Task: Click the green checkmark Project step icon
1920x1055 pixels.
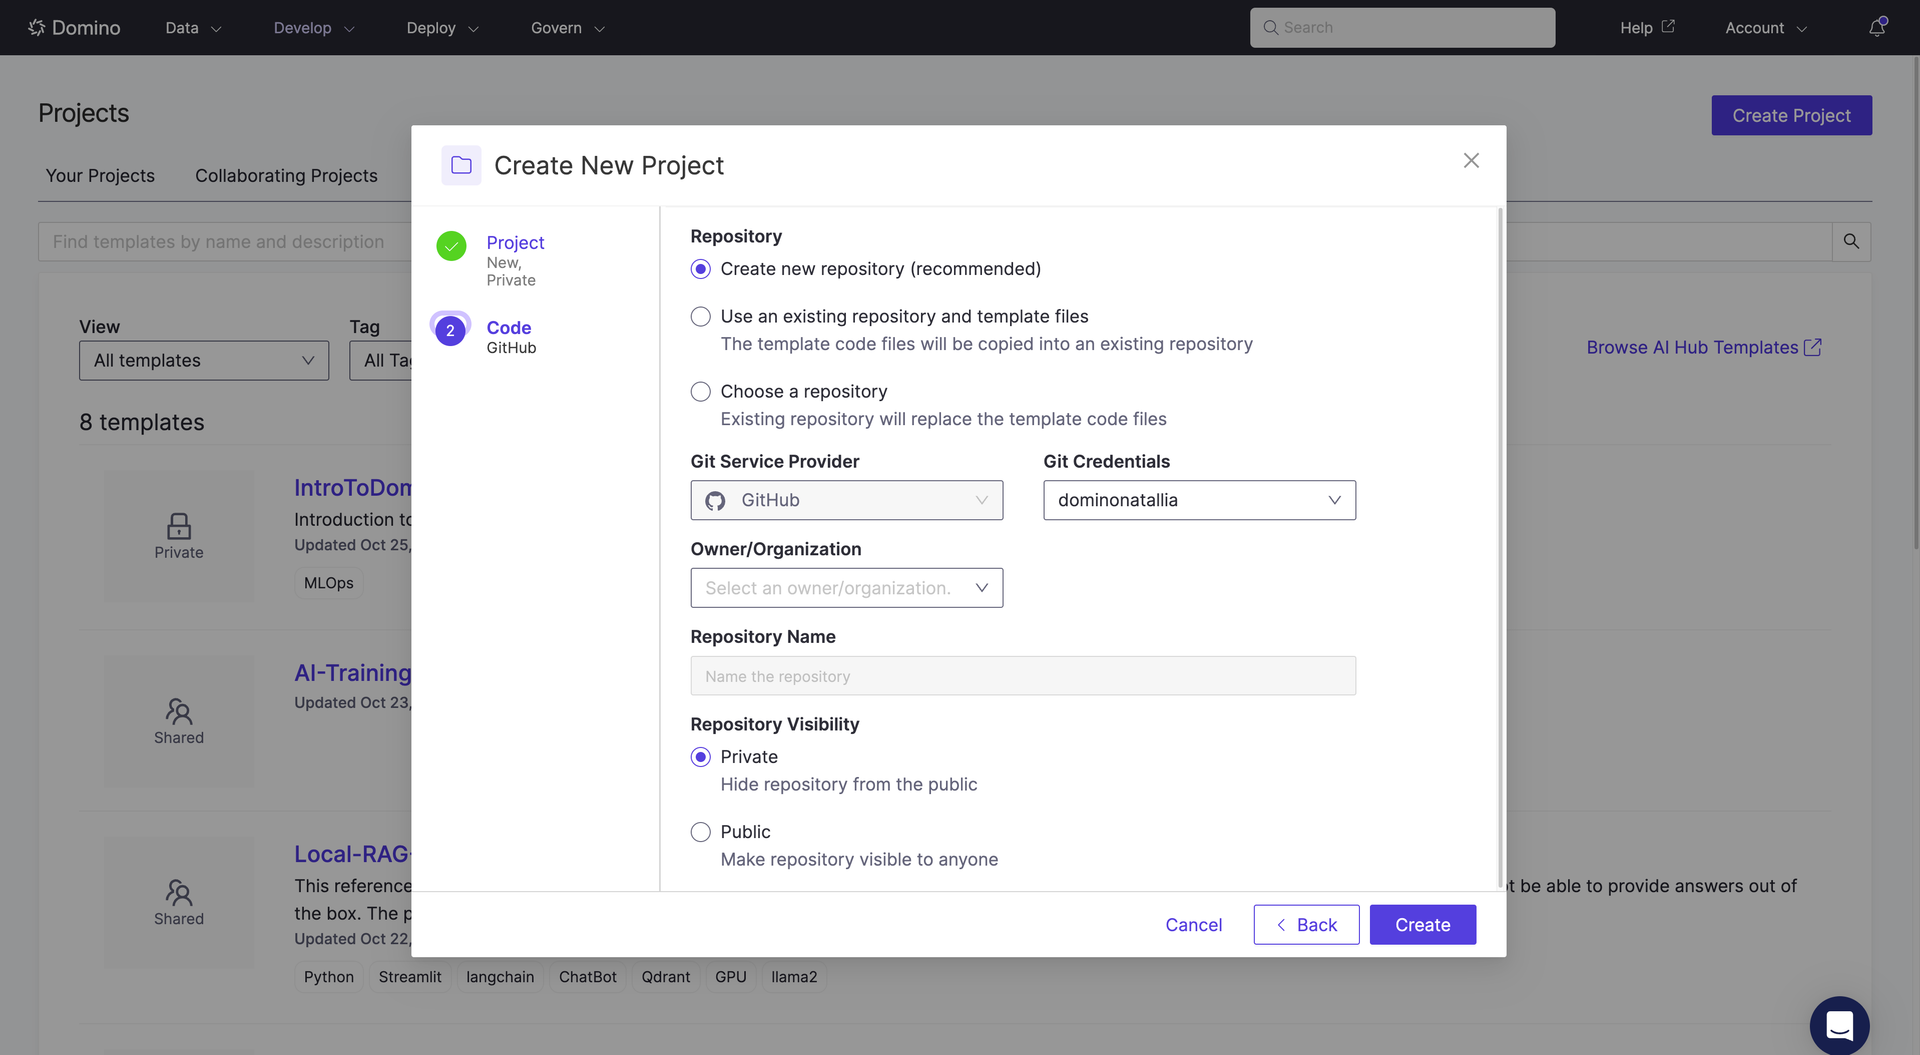Action: pos(451,245)
